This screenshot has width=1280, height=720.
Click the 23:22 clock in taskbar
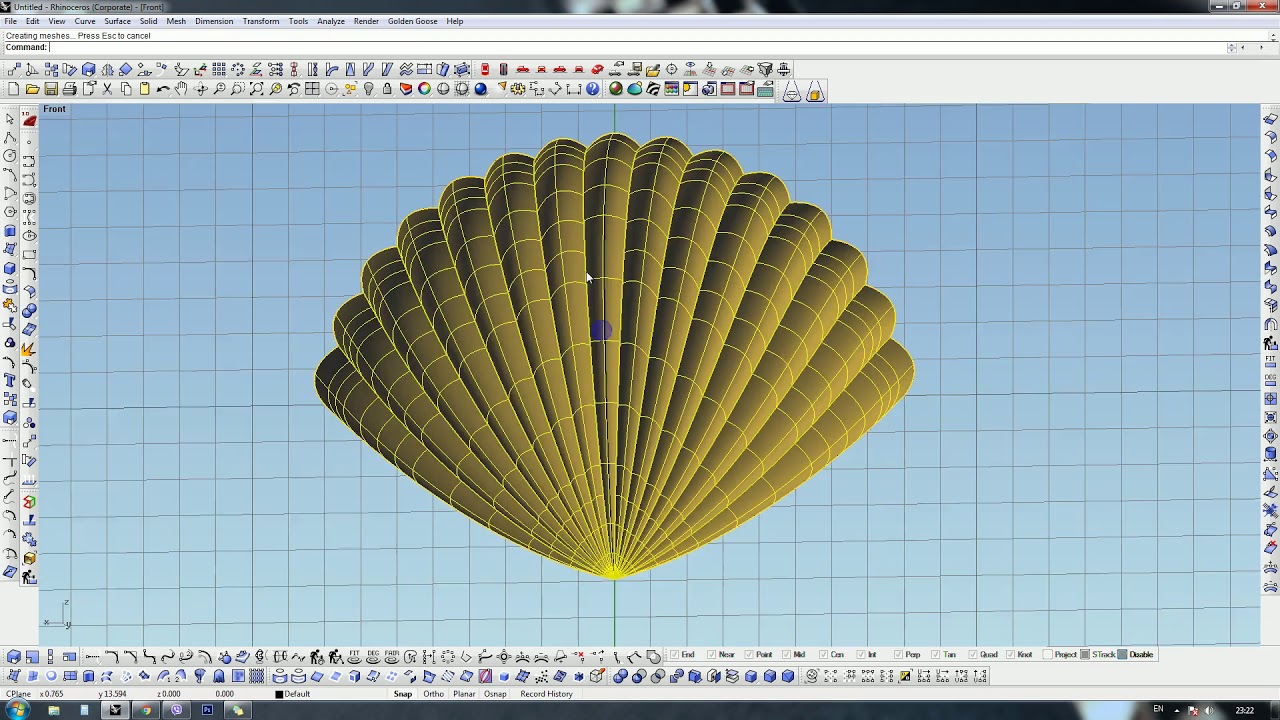pos(1244,711)
